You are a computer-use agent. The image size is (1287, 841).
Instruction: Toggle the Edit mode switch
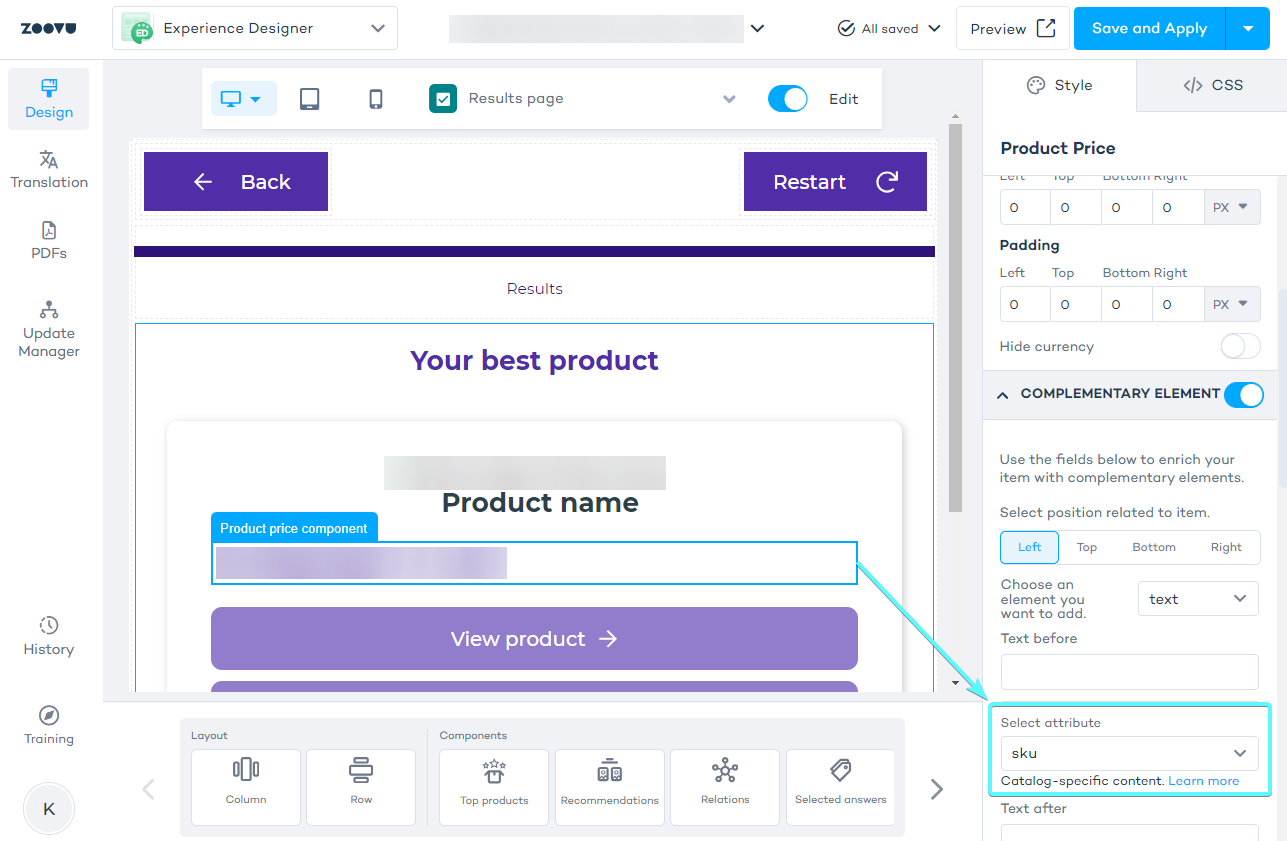788,99
